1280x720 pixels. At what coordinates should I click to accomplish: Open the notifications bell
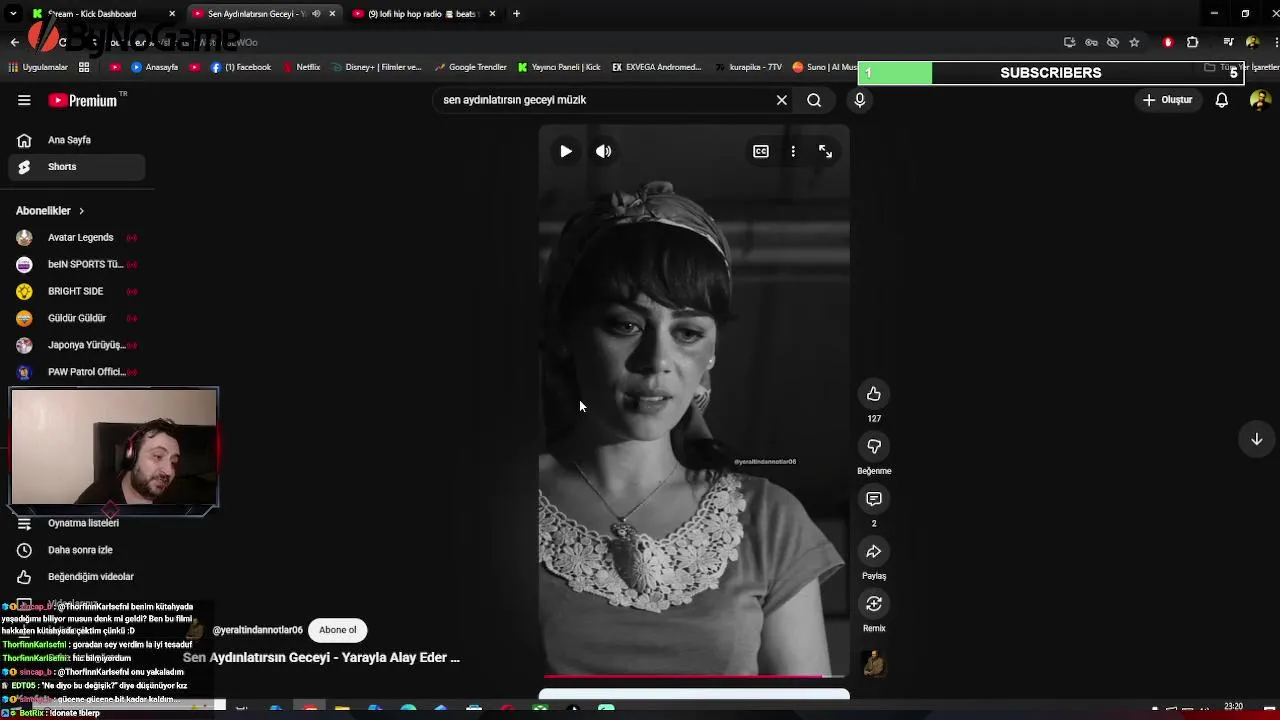tap(1221, 100)
